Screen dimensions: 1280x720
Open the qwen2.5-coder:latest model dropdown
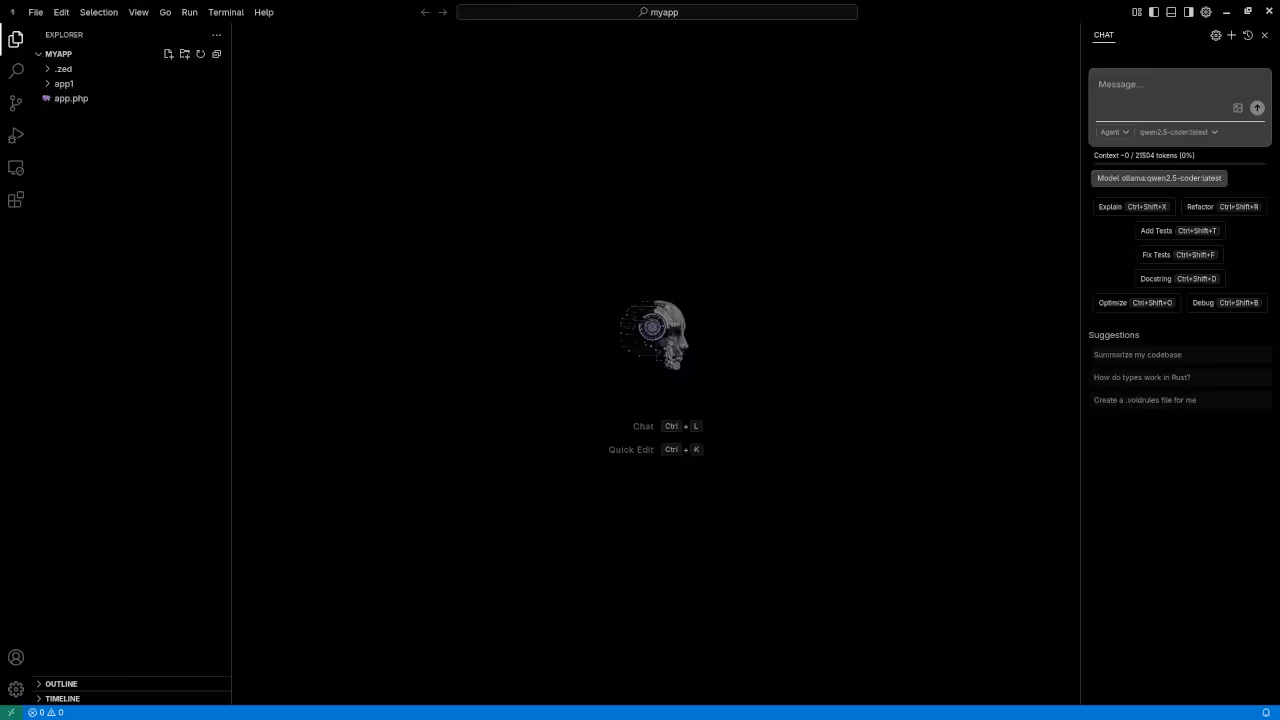coord(1178,132)
